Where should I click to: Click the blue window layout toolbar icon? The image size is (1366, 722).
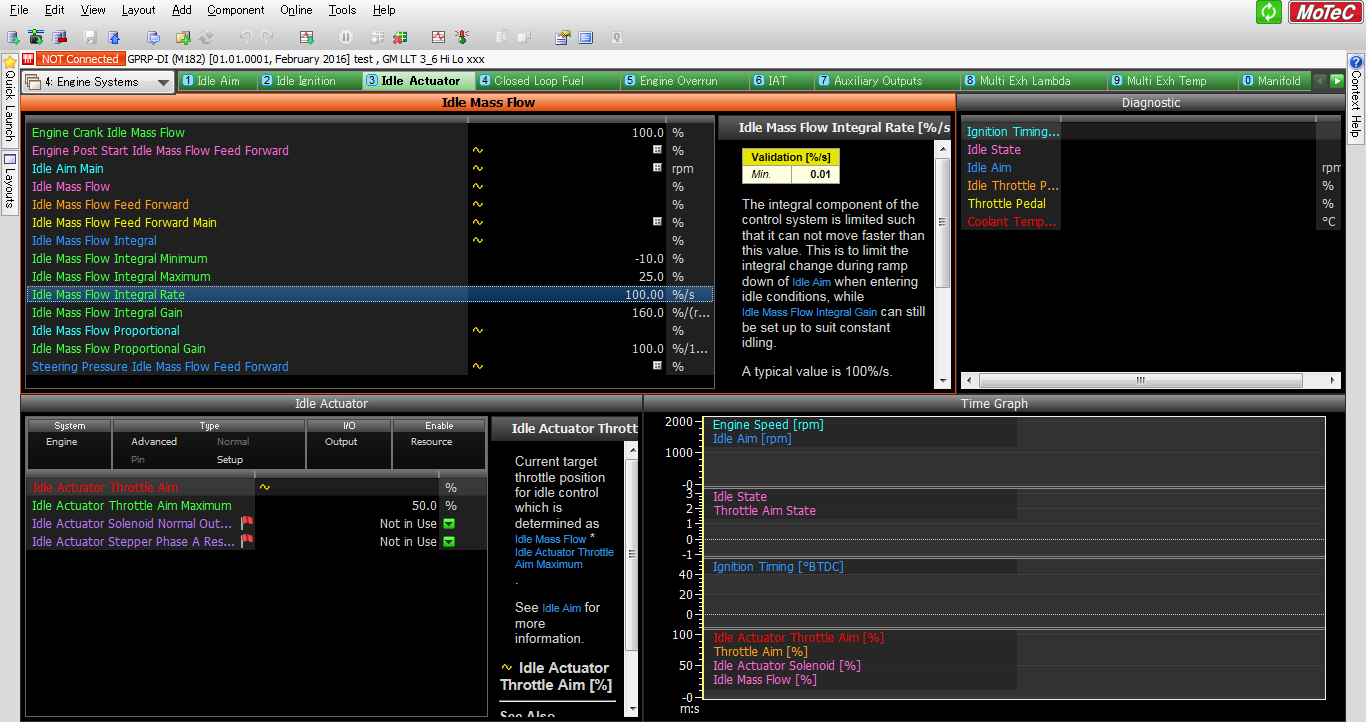tap(586, 37)
